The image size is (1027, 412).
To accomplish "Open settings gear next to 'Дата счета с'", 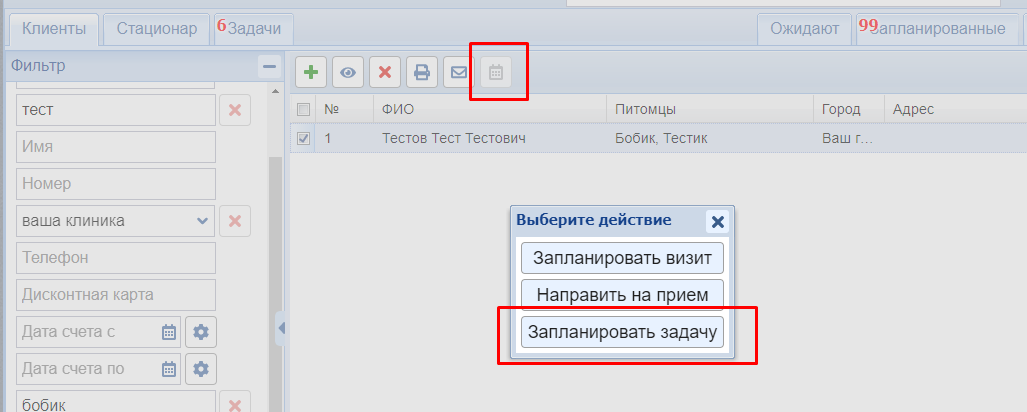I will (201, 332).
